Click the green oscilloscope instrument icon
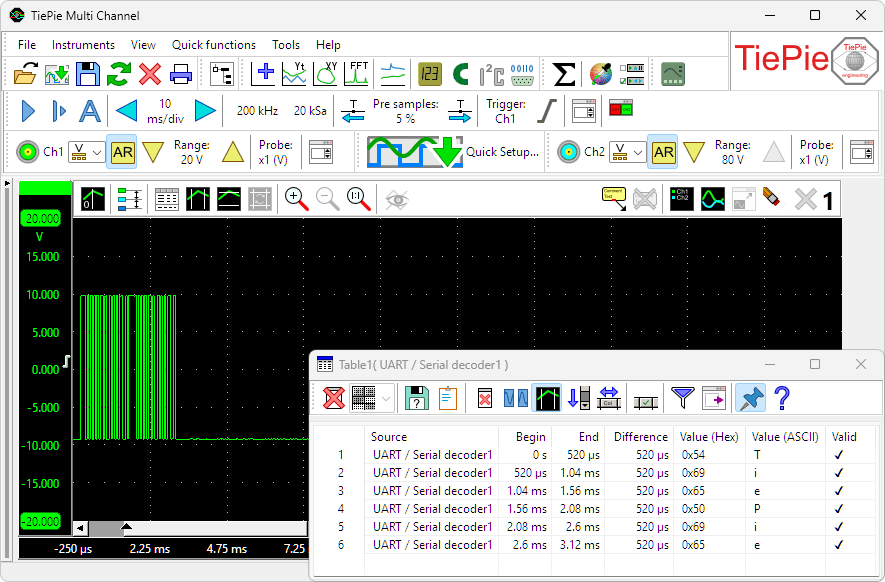 click(673, 74)
